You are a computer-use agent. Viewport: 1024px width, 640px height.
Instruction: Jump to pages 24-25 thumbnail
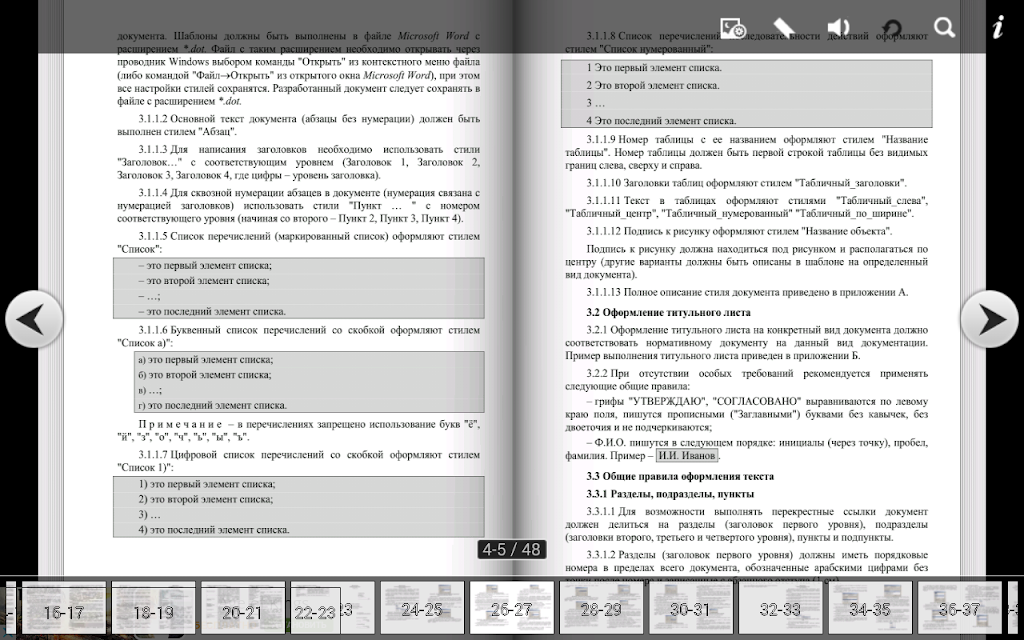422,609
